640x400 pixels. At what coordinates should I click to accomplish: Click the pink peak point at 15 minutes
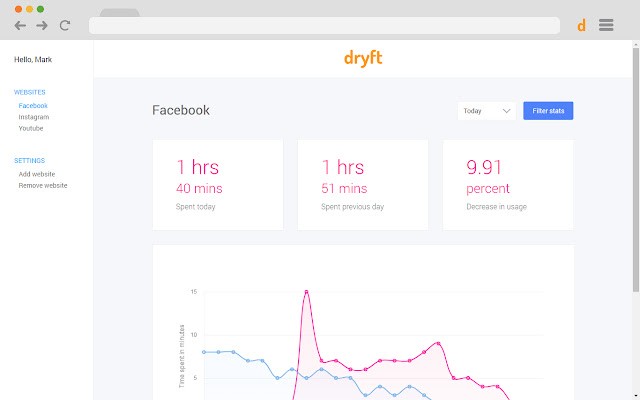point(306,292)
